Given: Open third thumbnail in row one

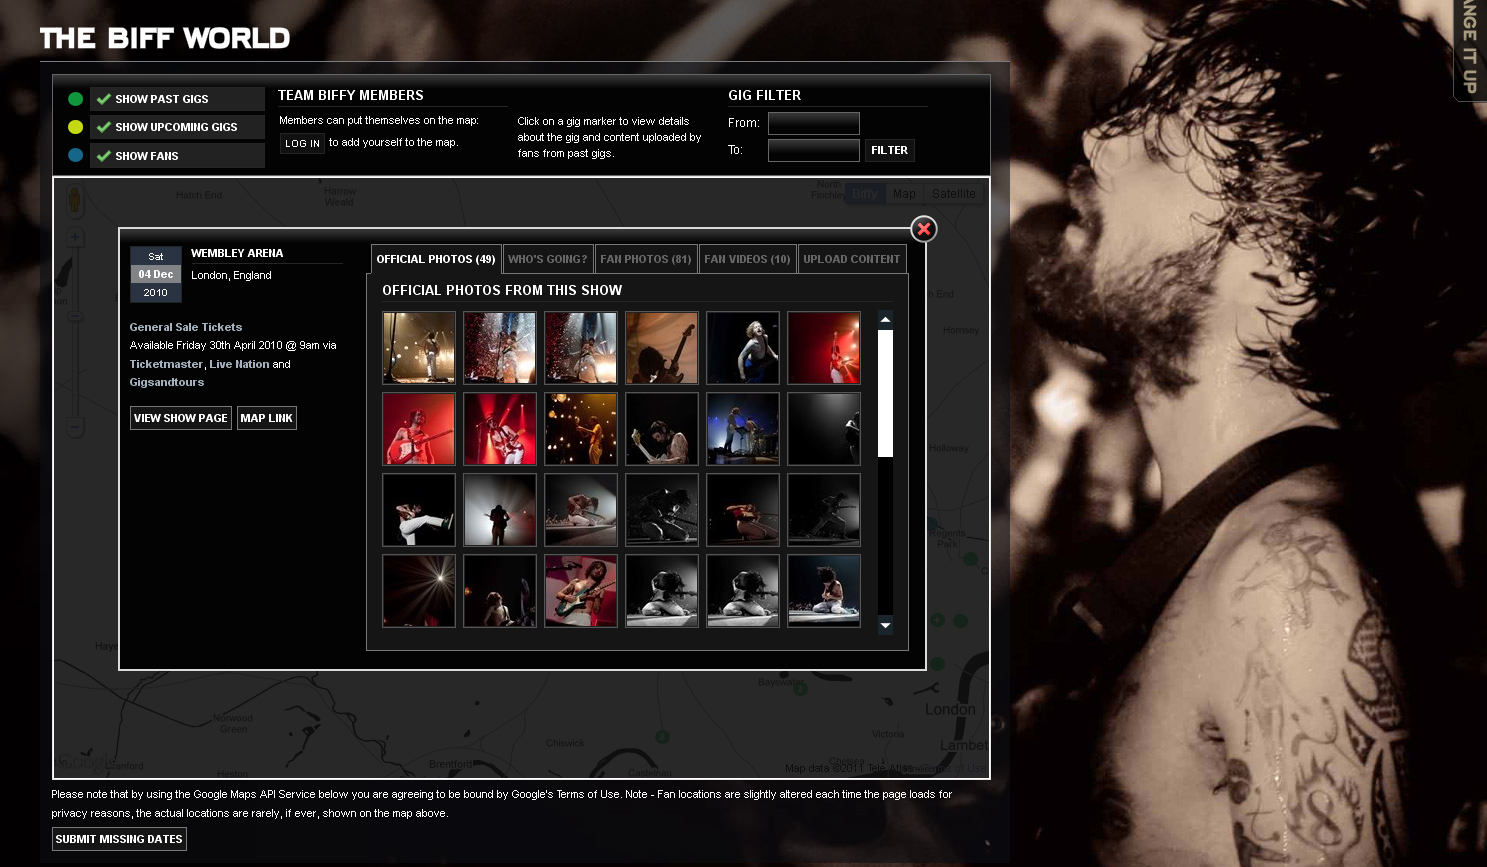Looking at the screenshot, I should tap(581, 348).
